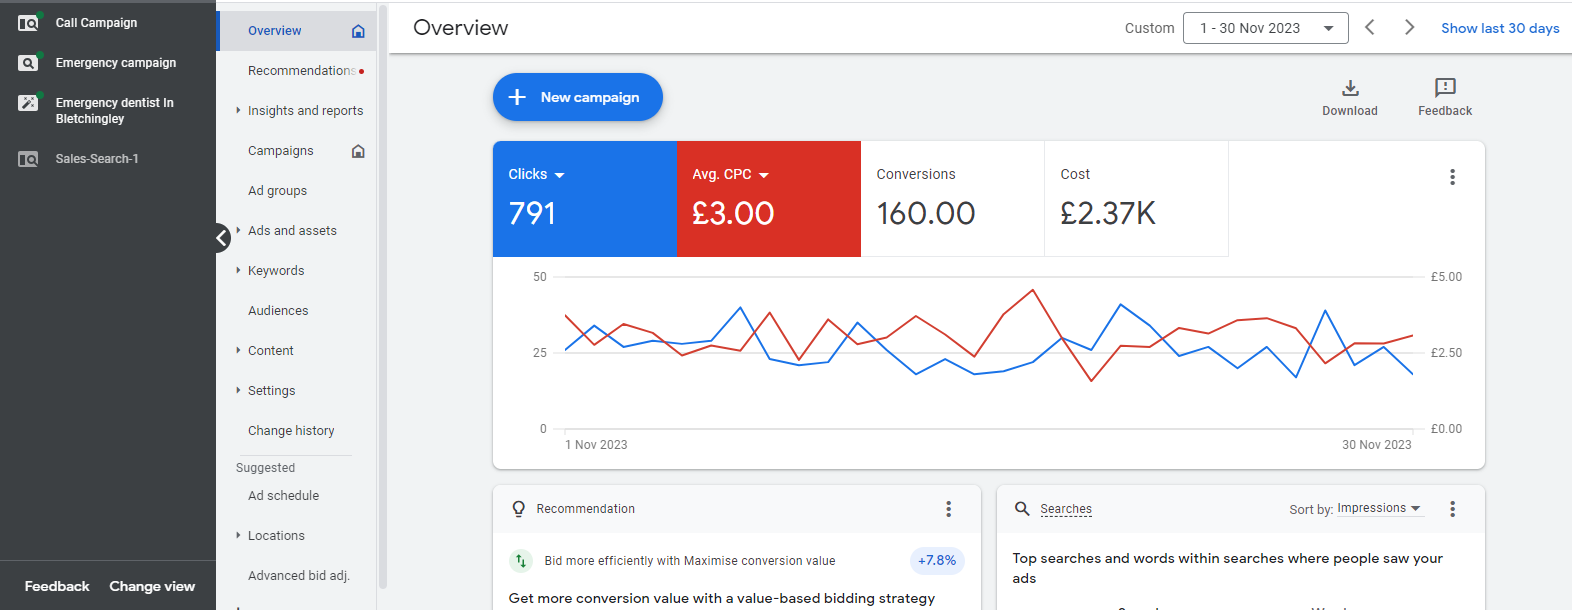Image resolution: width=1572 pixels, height=610 pixels.
Task: Collapse the side navigation panel arrow
Action: coord(222,238)
